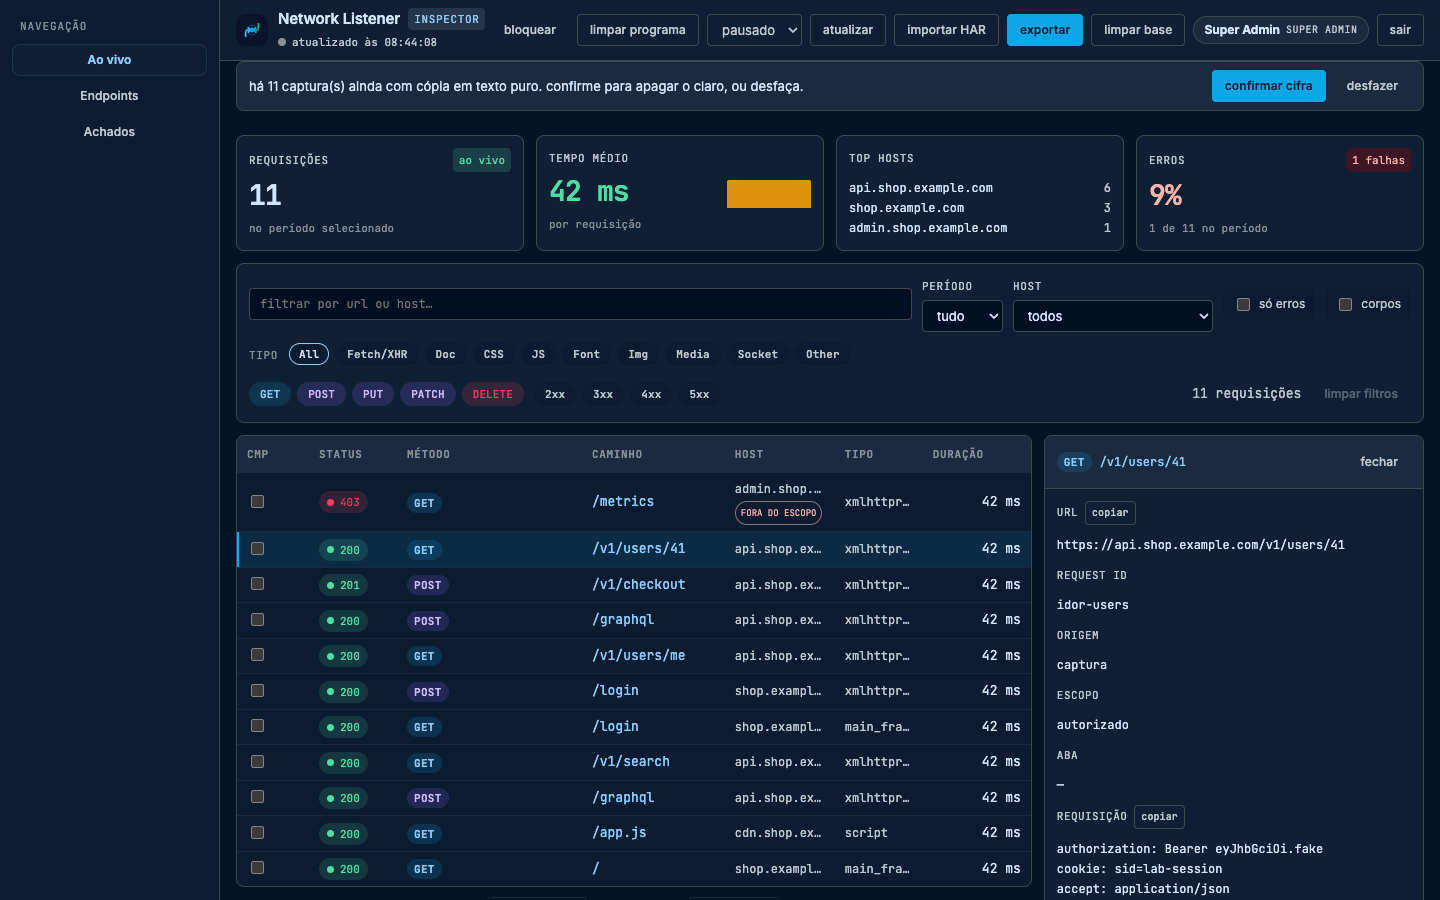Image resolution: width=1440 pixels, height=900 pixels.
Task: Toggle the GET method filter chip
Action: pyautogui.click(x=270, y=394)
